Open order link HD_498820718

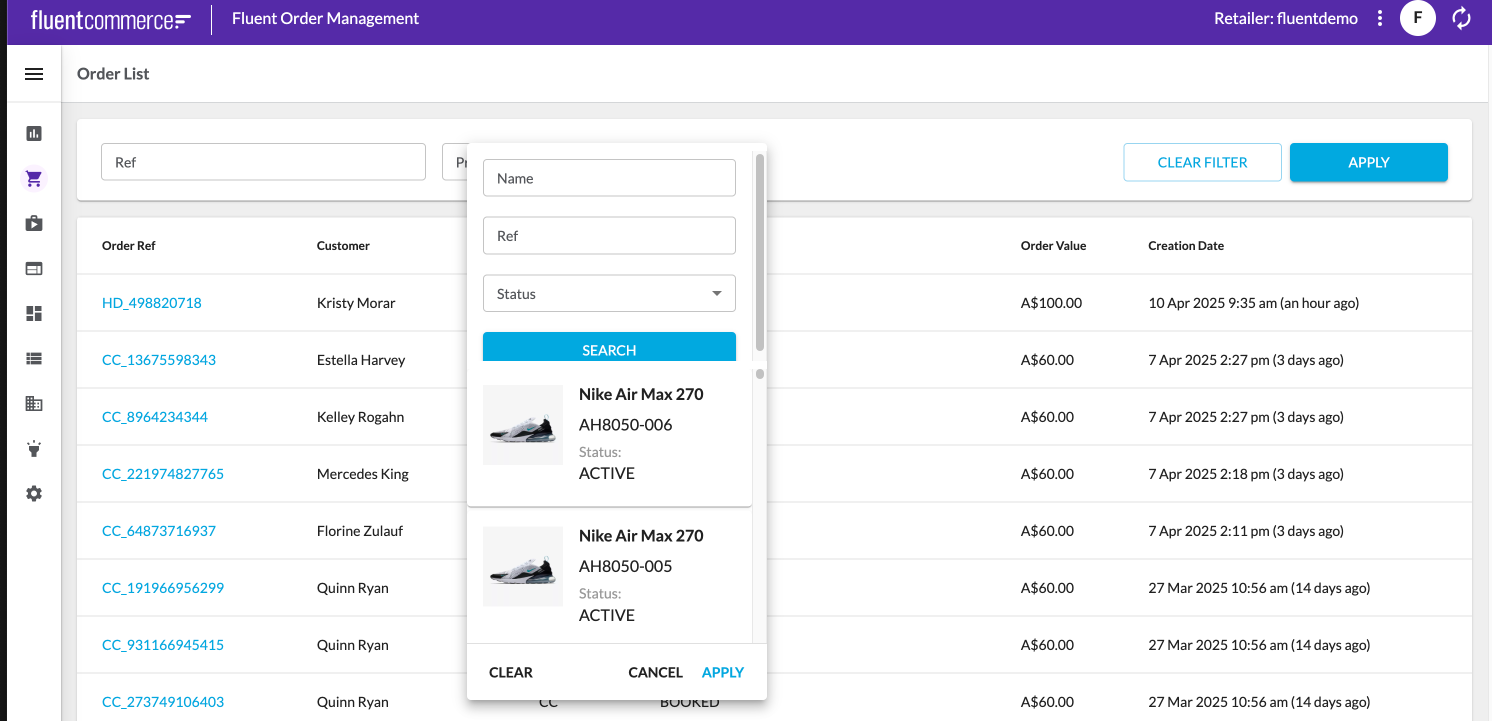[x=152, y=303]
